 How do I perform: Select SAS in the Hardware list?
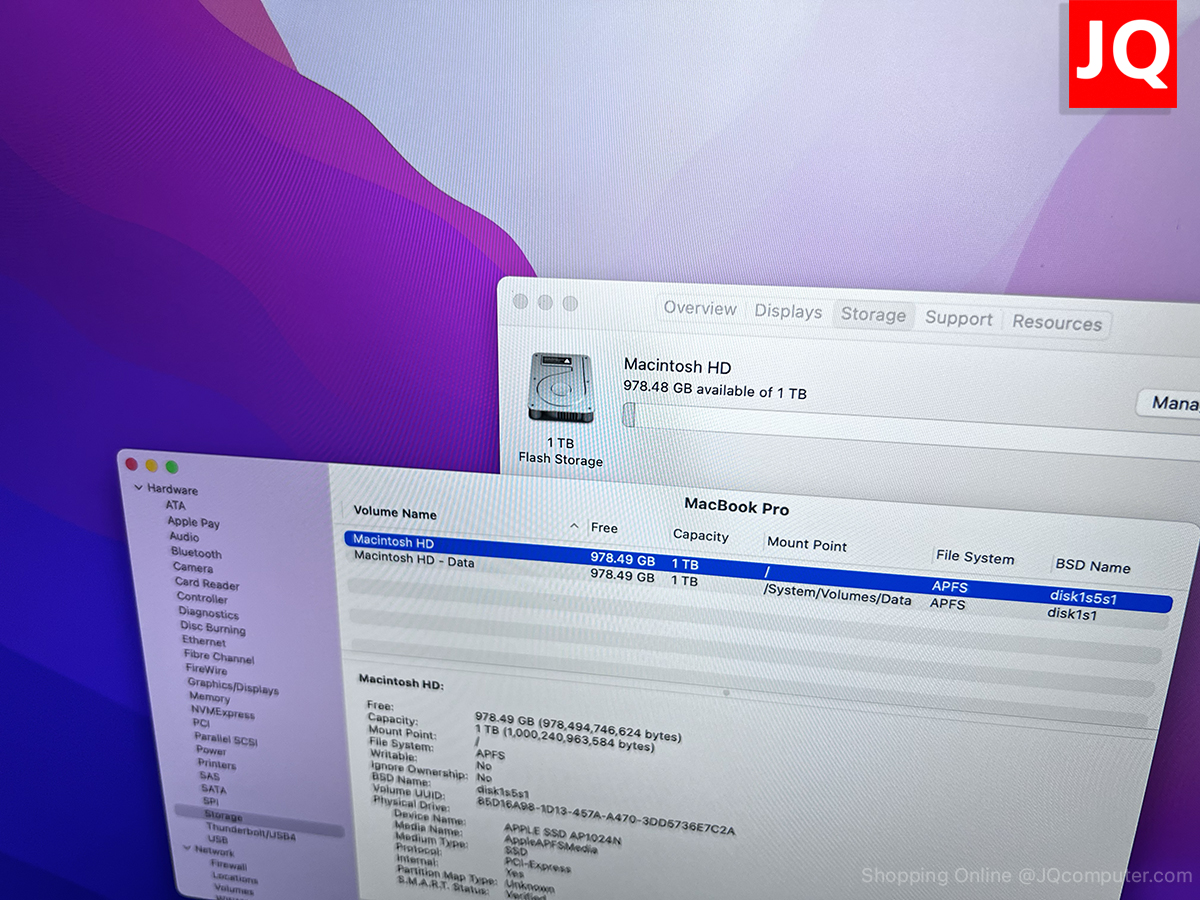pyautogui.click(x=208, y=777)
